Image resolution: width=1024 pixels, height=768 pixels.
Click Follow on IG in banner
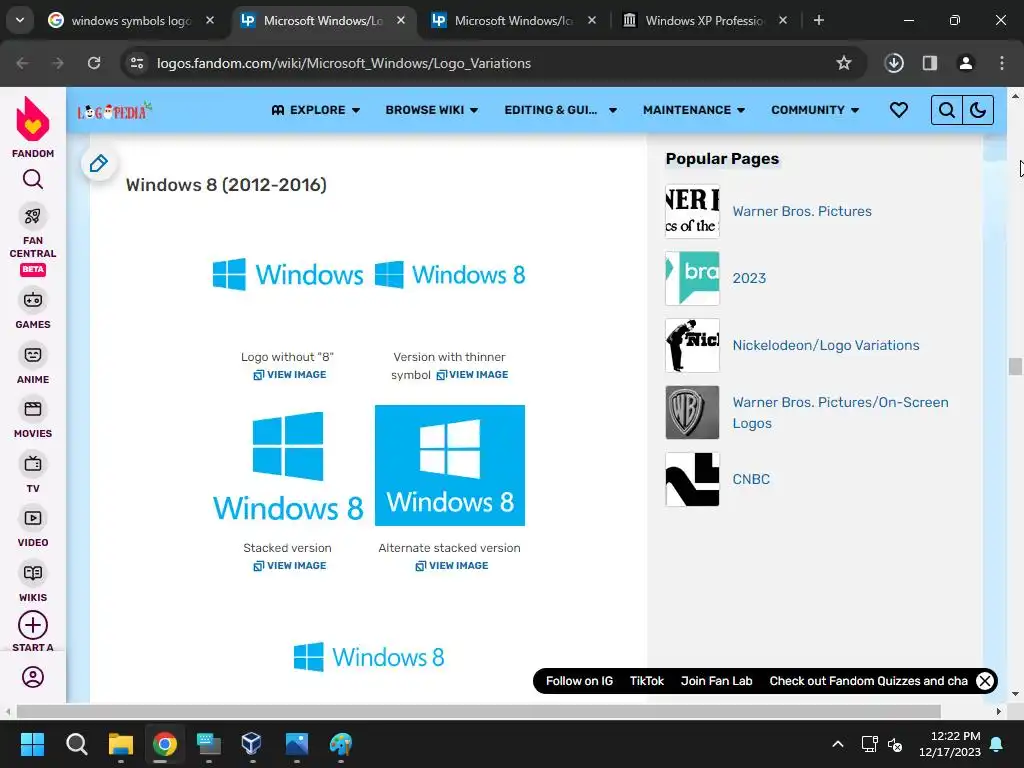579,681
